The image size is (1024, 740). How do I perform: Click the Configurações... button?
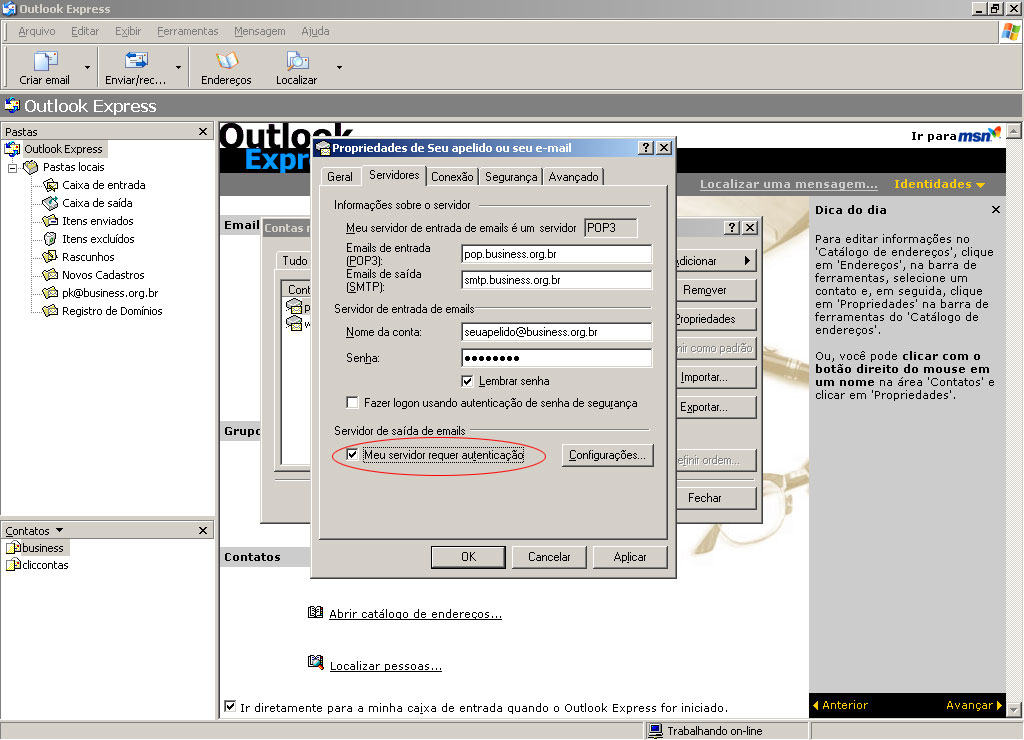click(x=607, y=455)
